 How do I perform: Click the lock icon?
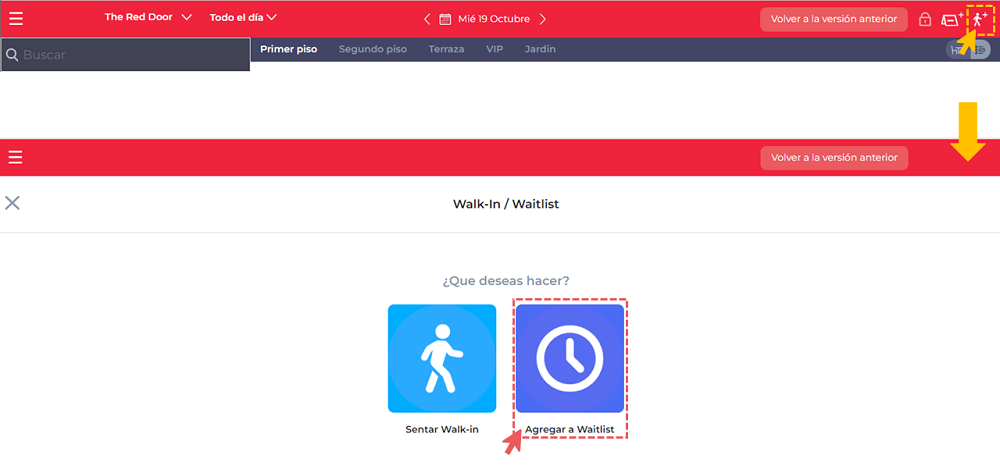924,20
